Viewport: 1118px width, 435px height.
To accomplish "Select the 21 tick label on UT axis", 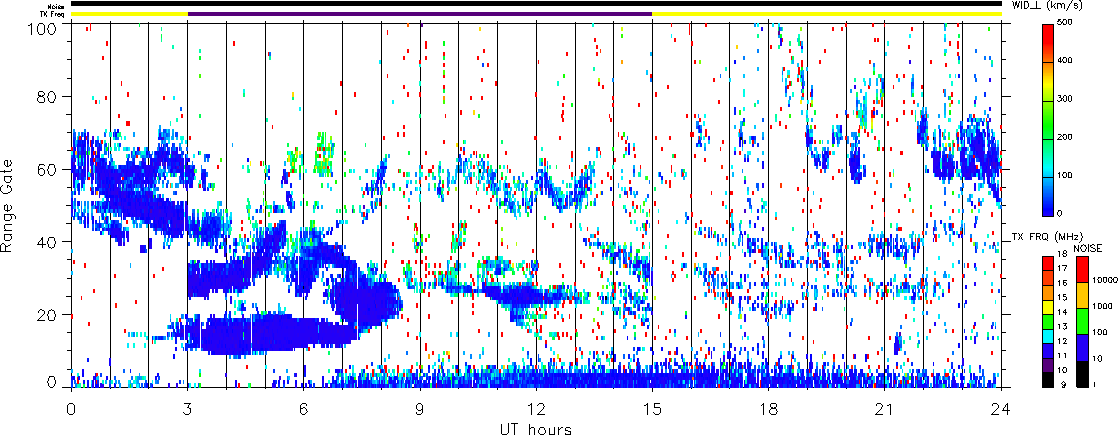I will point(885,407).
